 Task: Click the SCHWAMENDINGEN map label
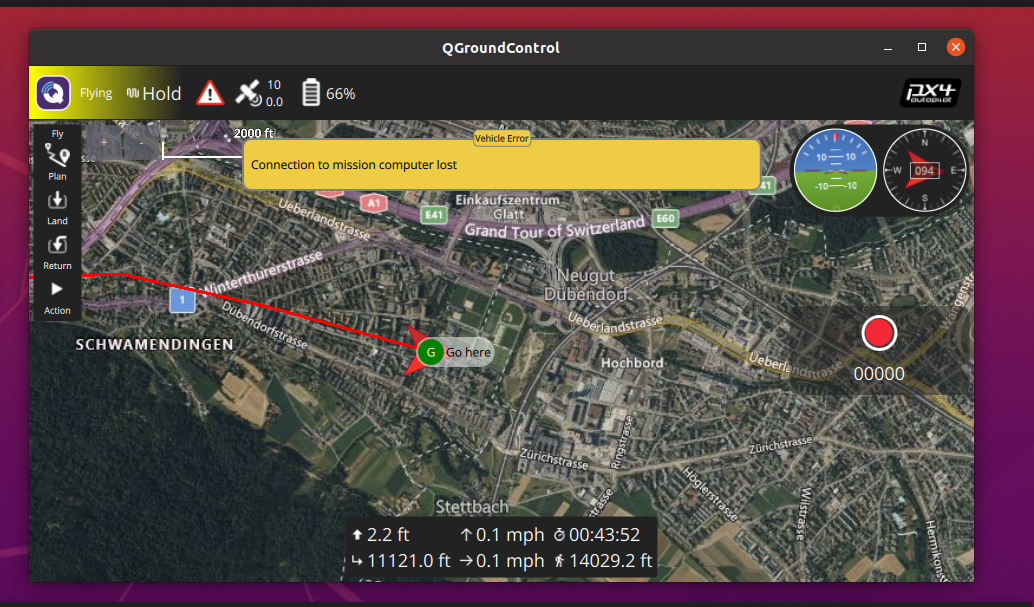(x=154, y=344)
